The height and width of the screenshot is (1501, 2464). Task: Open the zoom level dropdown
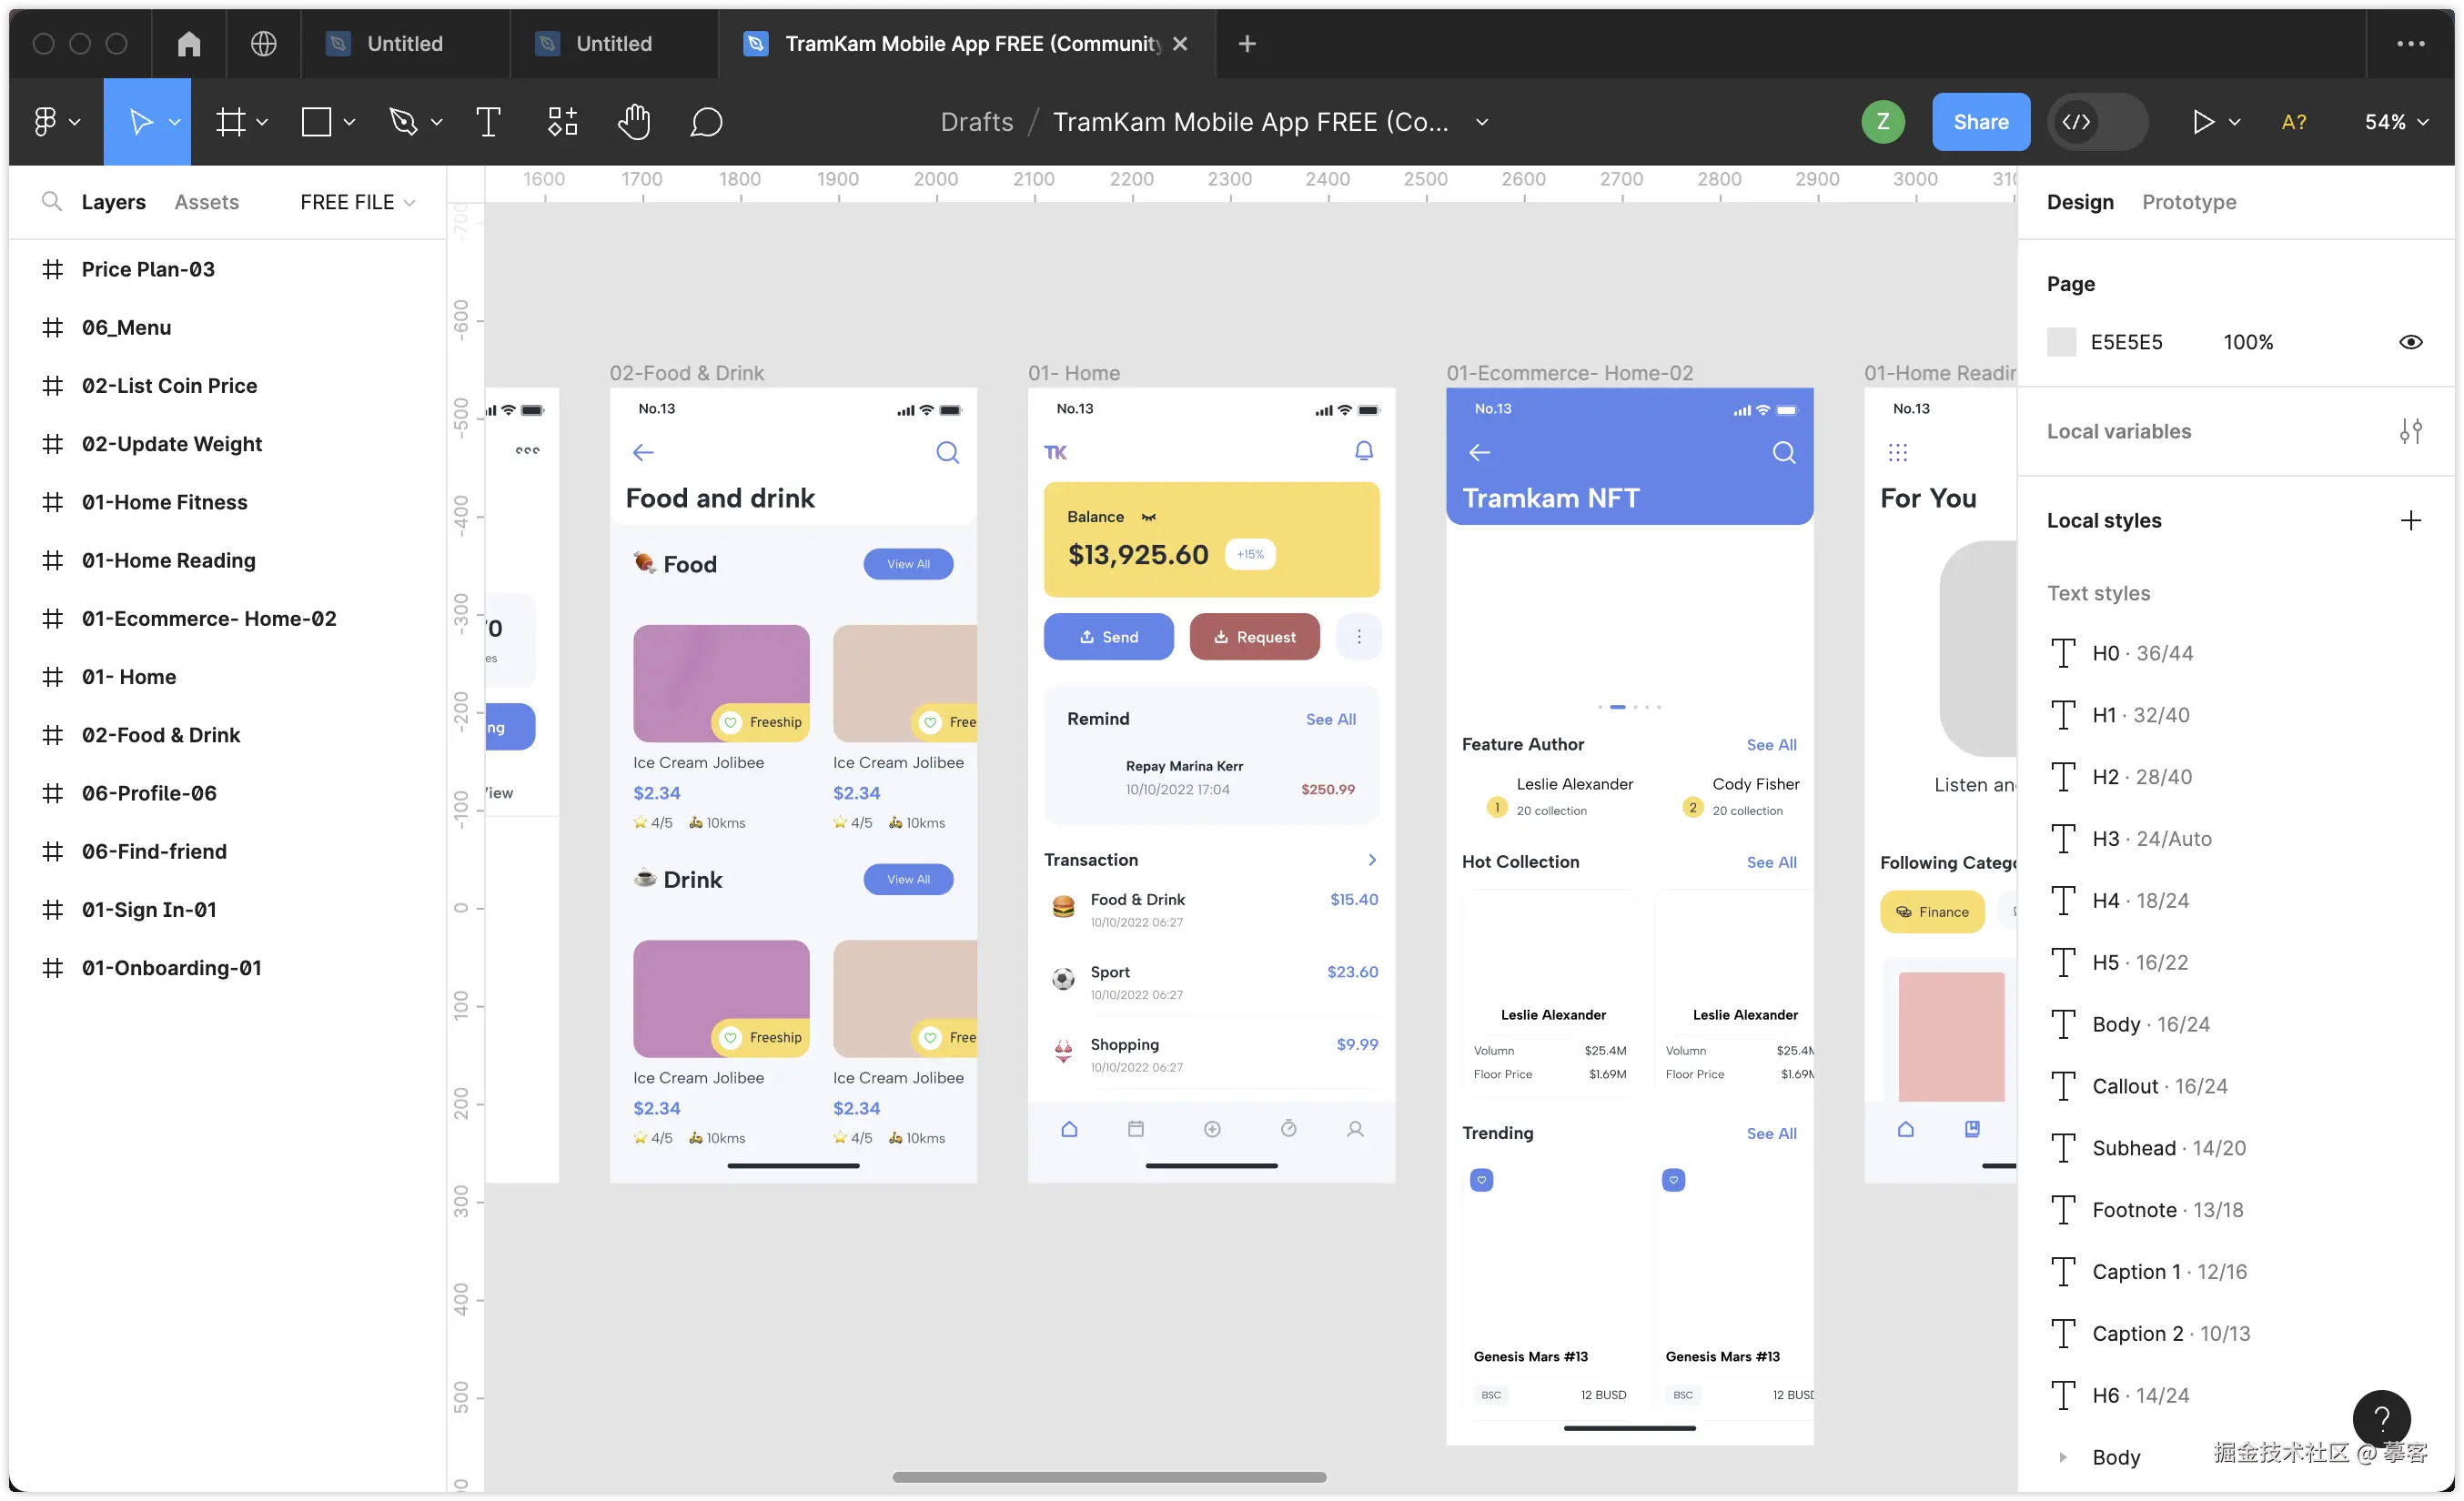2396,122
